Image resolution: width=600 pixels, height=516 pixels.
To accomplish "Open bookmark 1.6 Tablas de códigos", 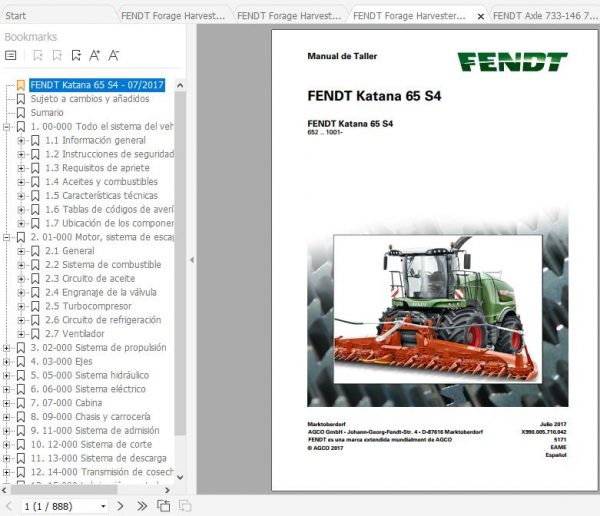I will pos(109,209).
